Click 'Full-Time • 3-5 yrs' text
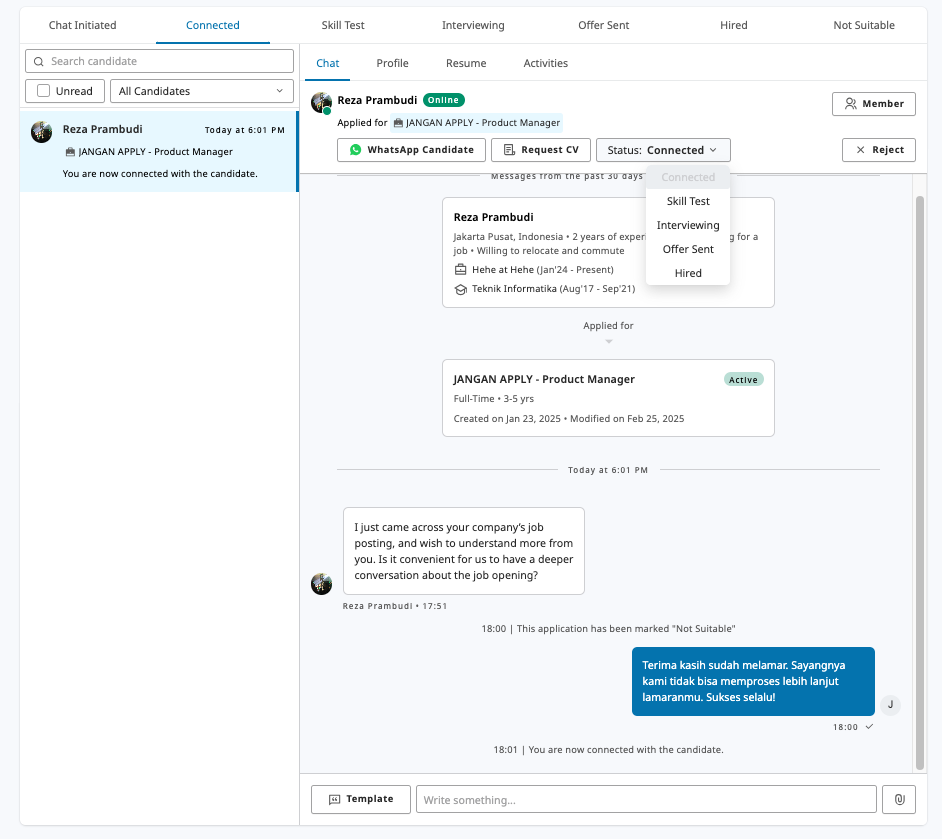 tap(494, 399)
